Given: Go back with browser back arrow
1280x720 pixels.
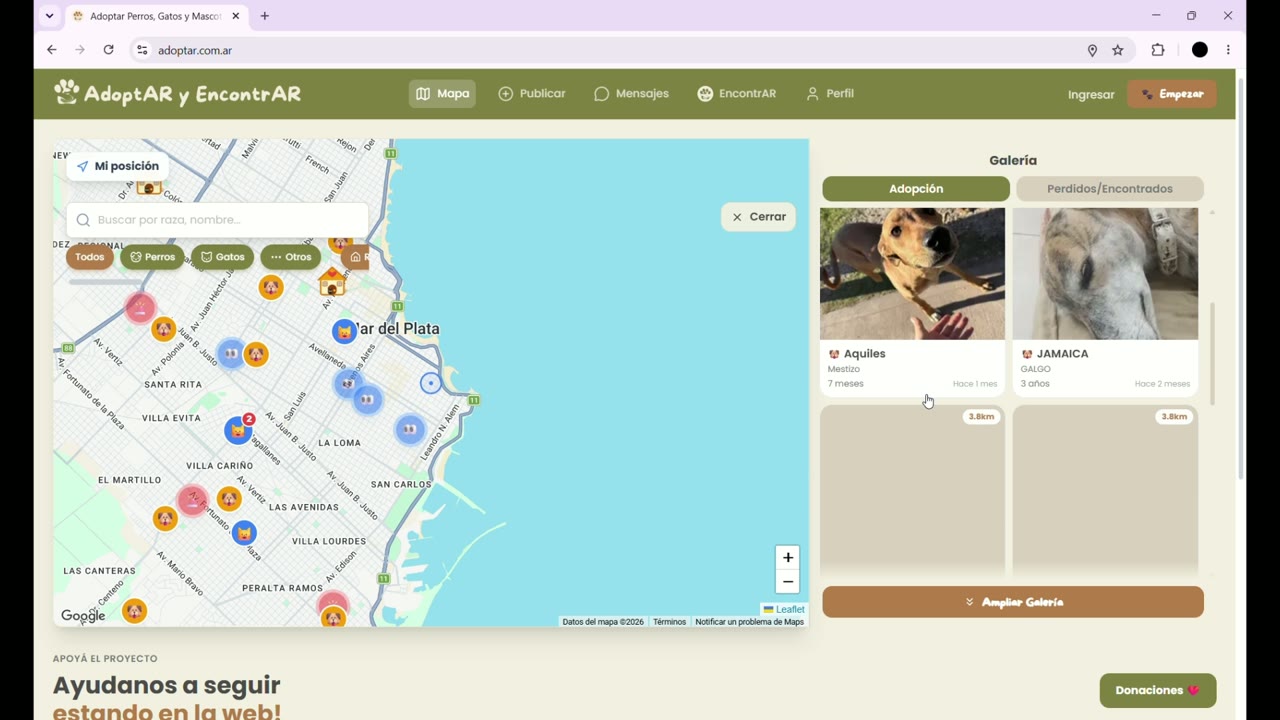Looking at the screenshot, I should 52,50.
